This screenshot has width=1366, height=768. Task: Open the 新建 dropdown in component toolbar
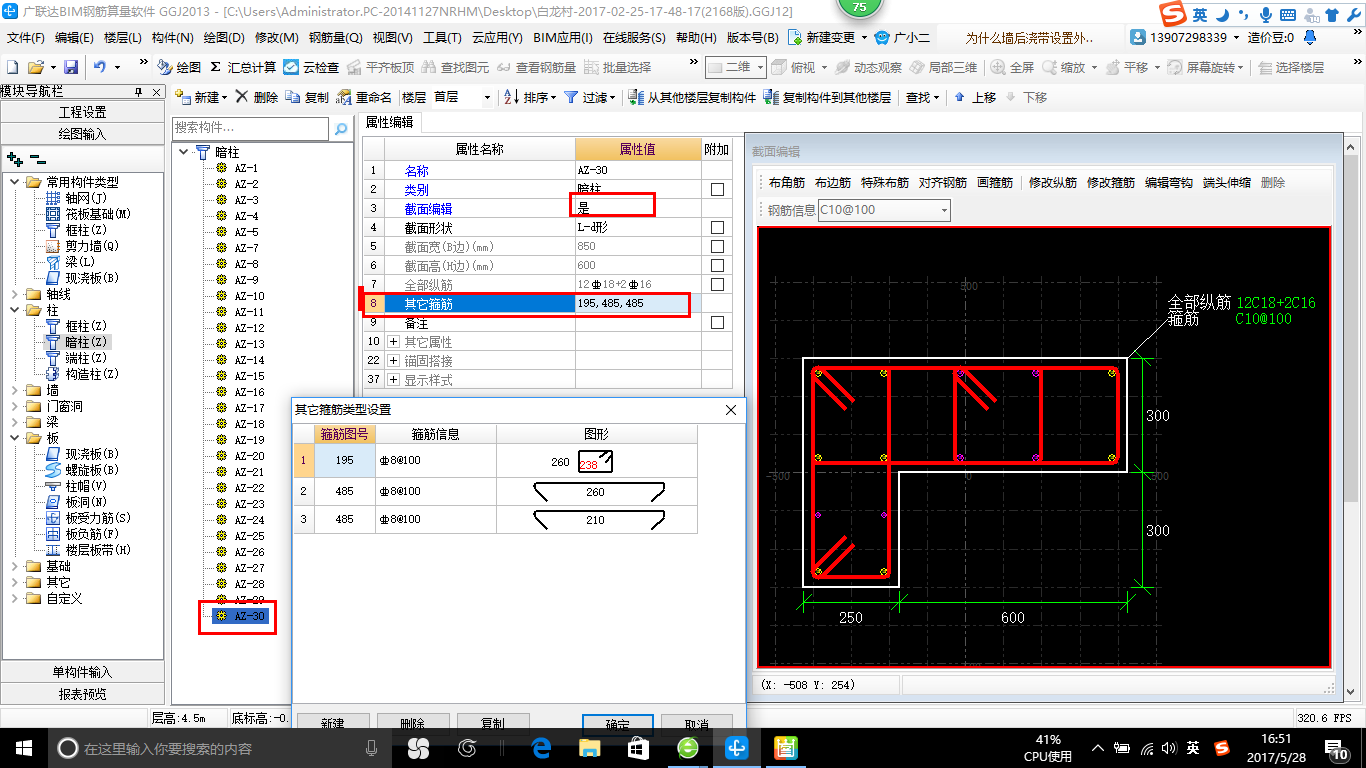pyautogui.click(x=224, y=97)
